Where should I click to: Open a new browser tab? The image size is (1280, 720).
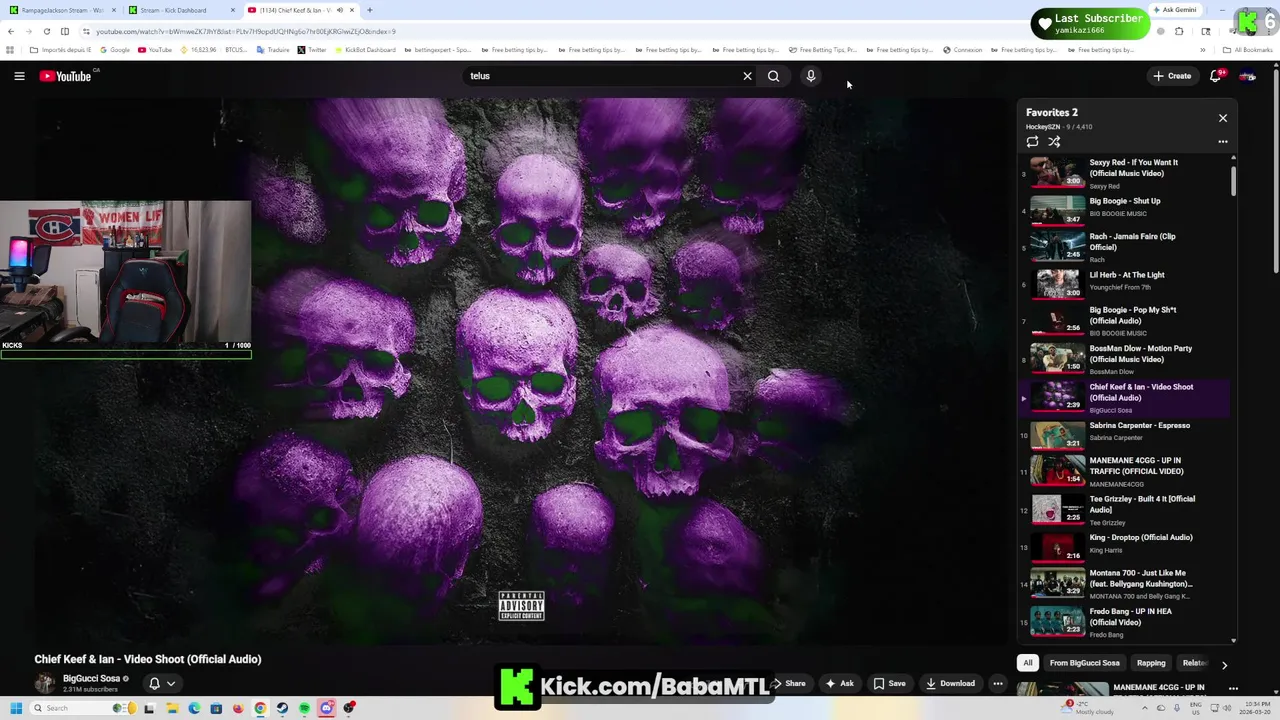[370, 10]
